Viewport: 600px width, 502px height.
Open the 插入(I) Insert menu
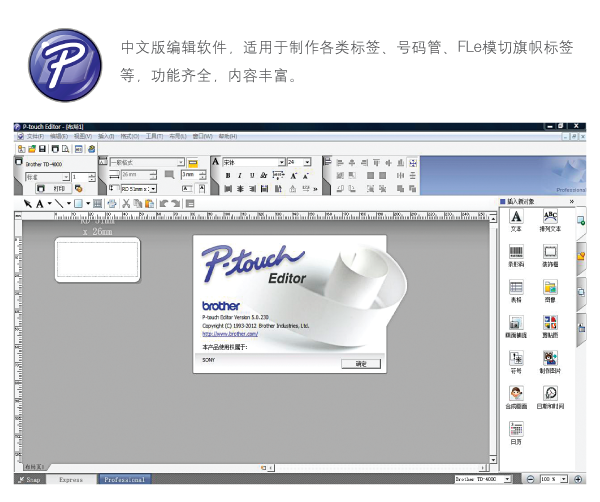(106, 136)
